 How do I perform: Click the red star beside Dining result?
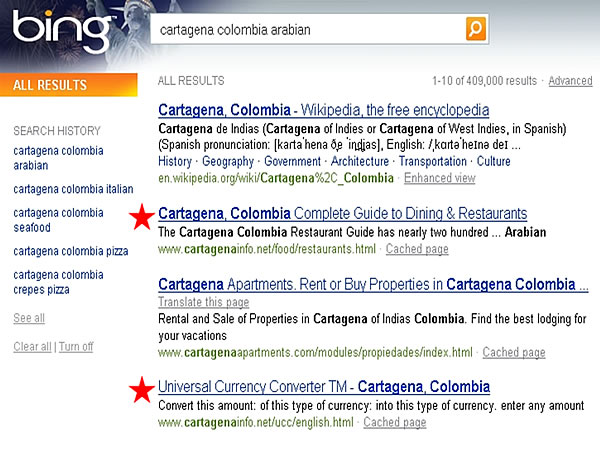coord(143,215)
